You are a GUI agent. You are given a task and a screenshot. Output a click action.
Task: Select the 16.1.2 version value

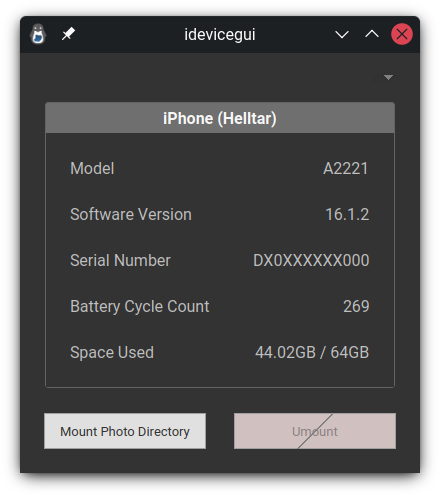point(347,214)
